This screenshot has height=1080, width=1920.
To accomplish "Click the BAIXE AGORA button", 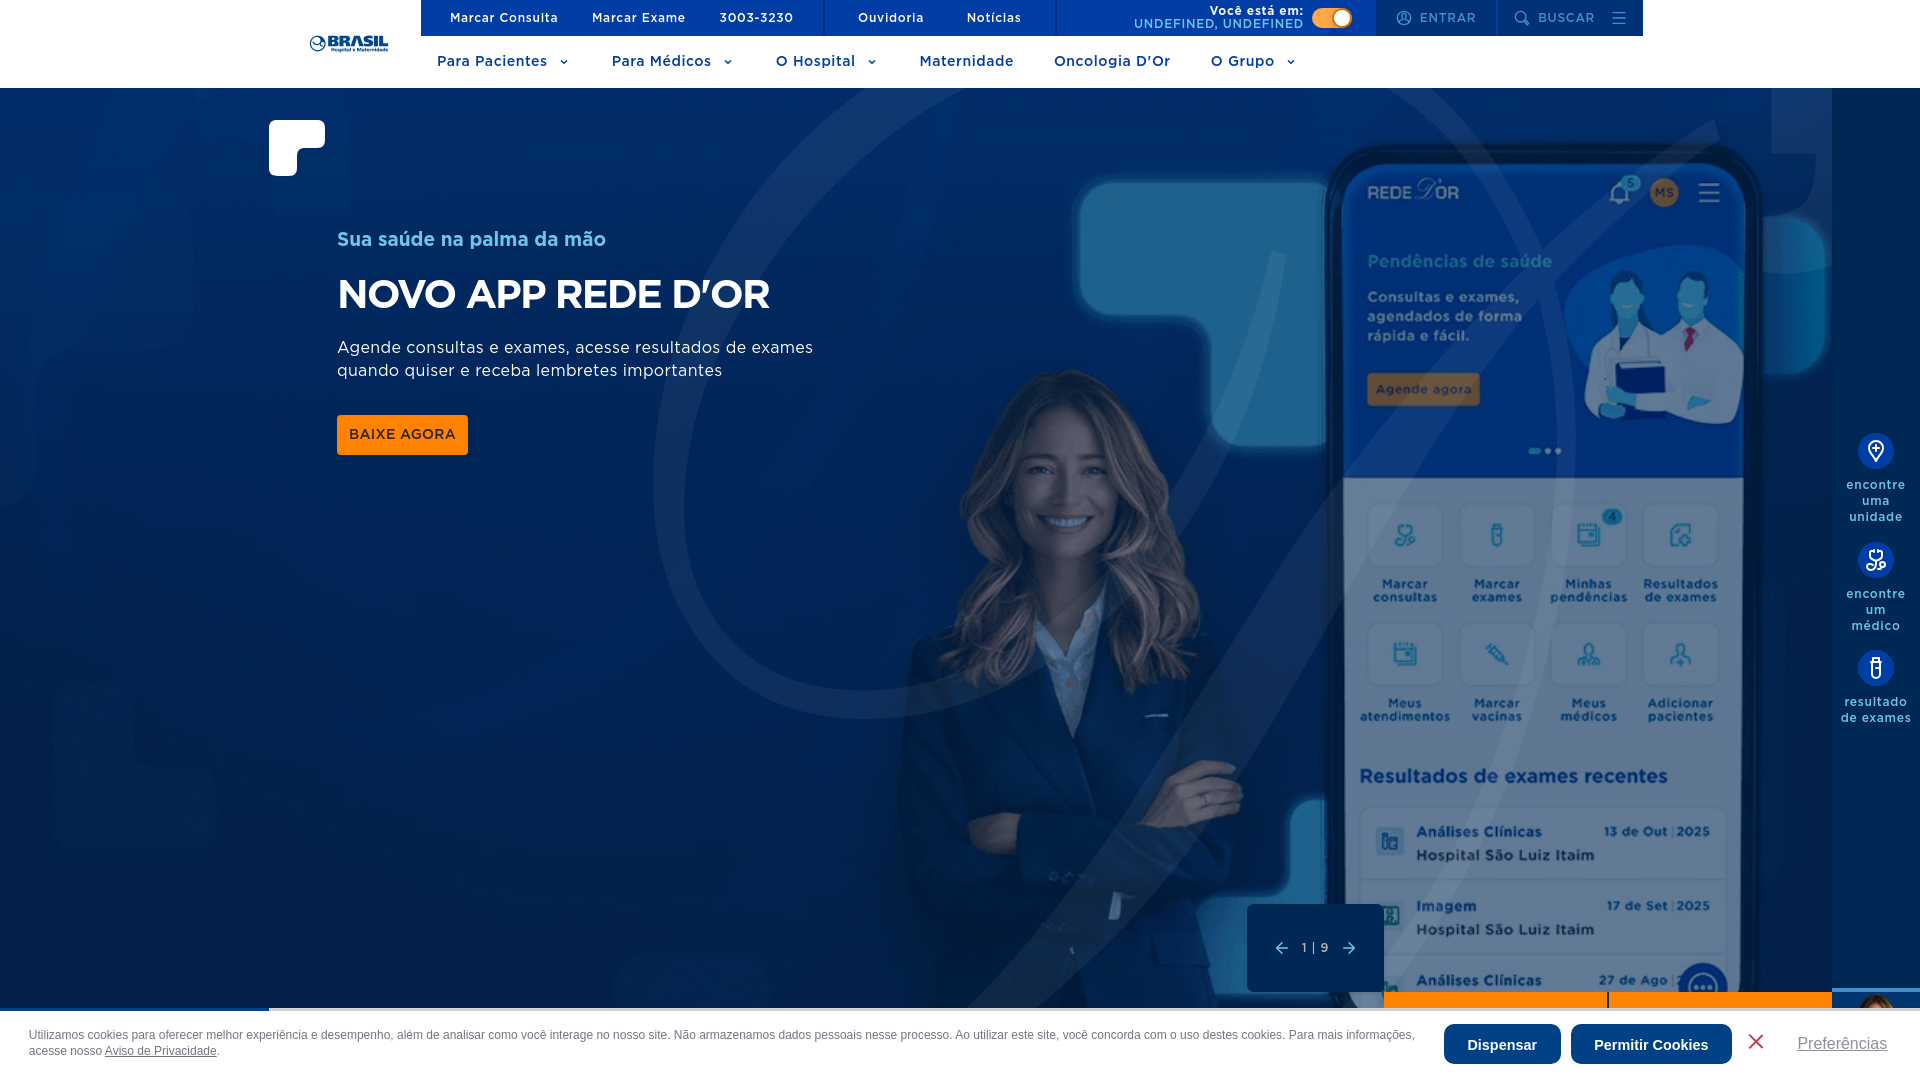I will [x=402, y=435].
